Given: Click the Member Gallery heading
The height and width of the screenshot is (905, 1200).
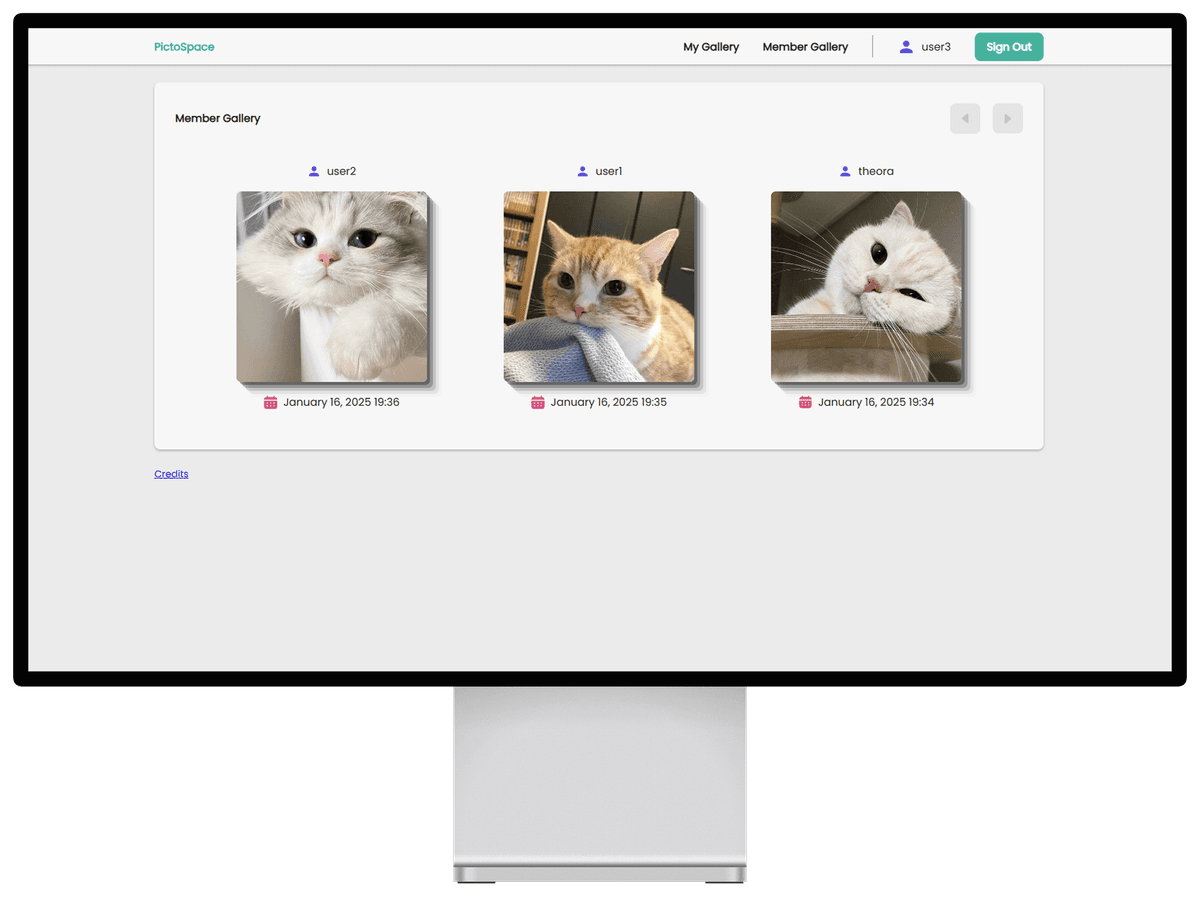Looking at the screenshot, I should click(218, 118).
